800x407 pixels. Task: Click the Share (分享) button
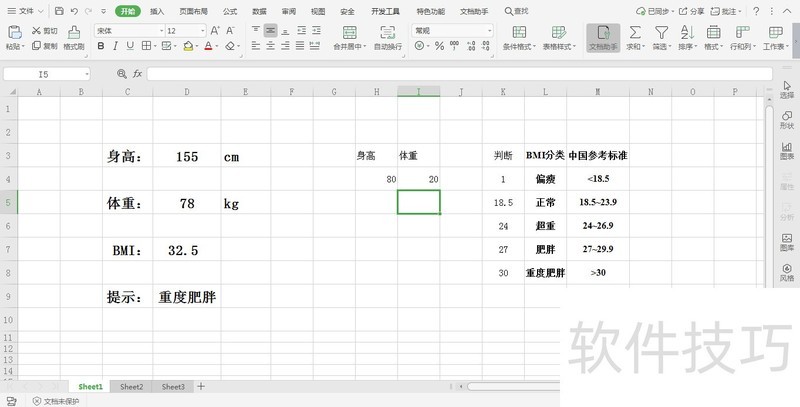tap(691, 11)
